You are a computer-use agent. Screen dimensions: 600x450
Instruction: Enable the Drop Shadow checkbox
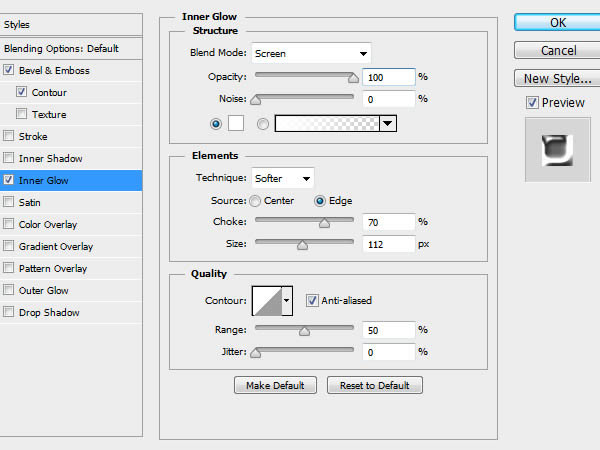coord(8,312)
